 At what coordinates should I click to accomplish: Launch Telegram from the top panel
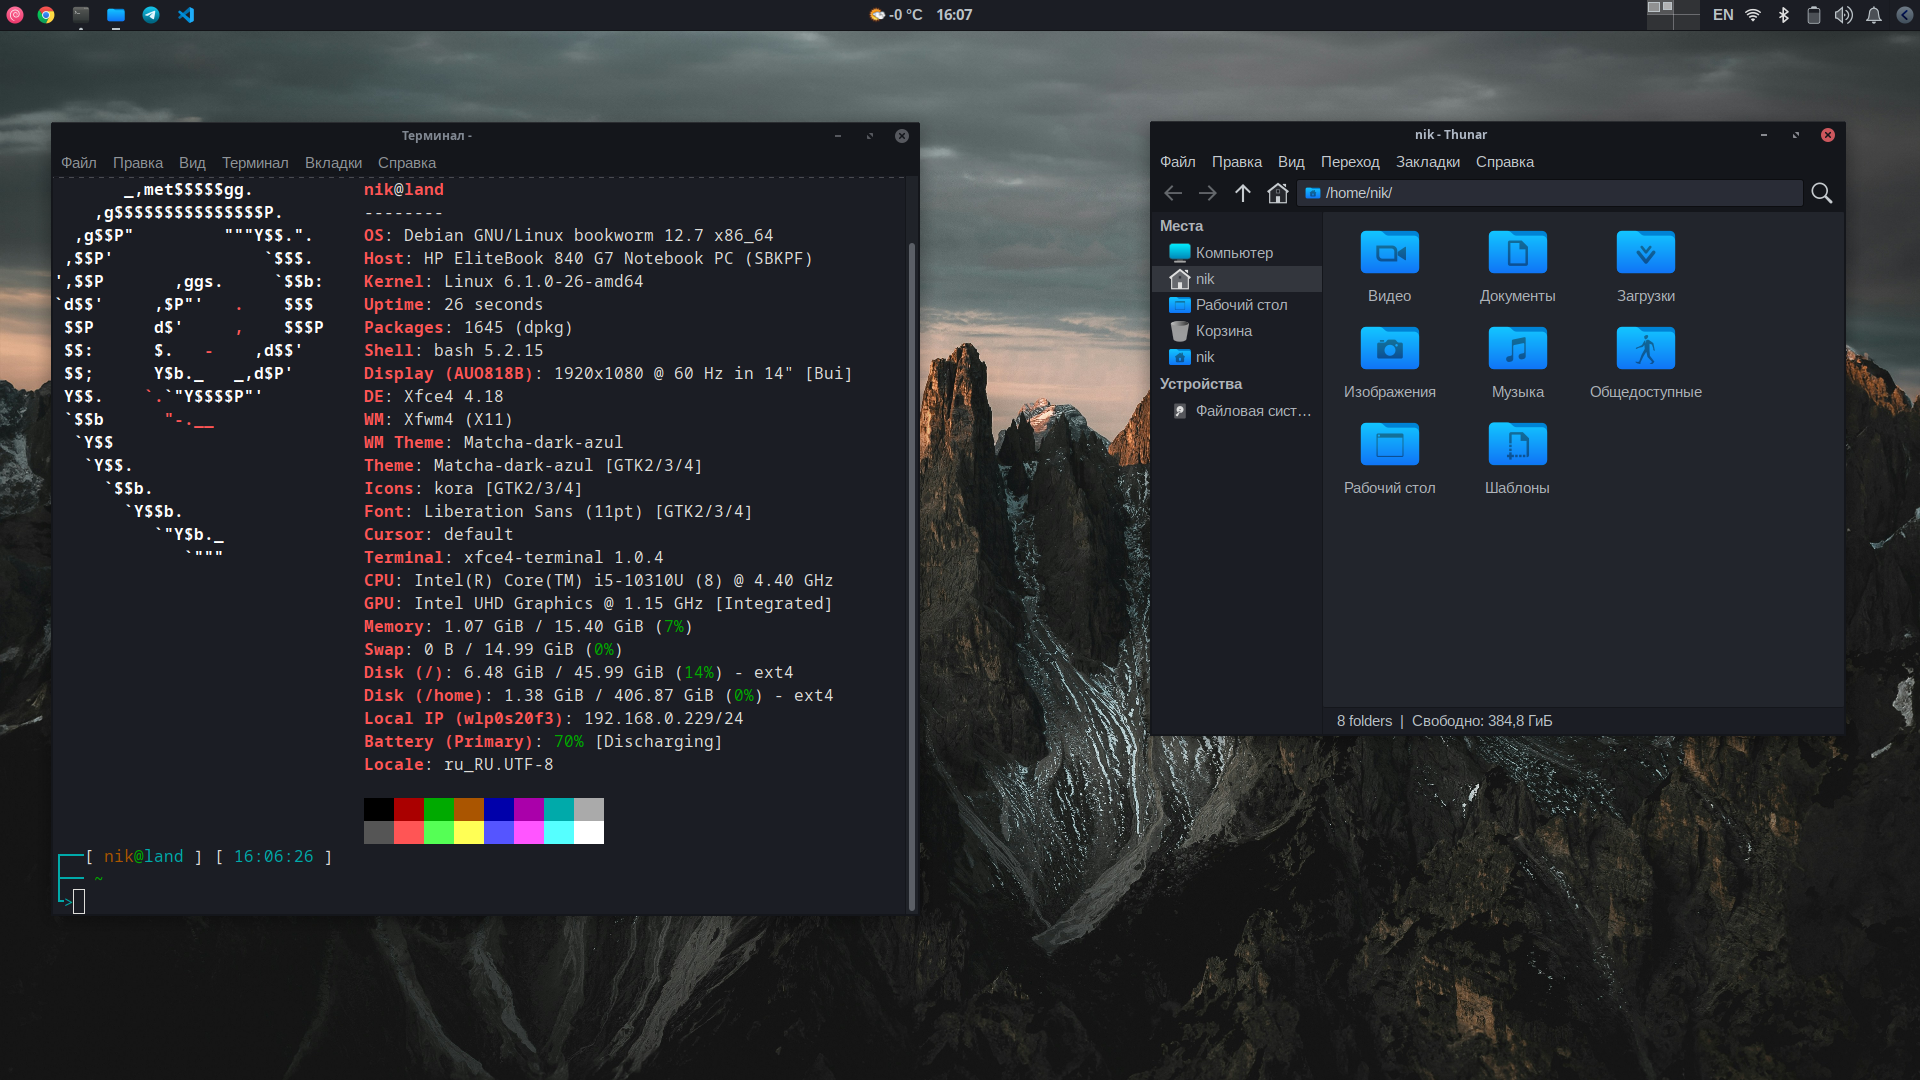[151, 15]
